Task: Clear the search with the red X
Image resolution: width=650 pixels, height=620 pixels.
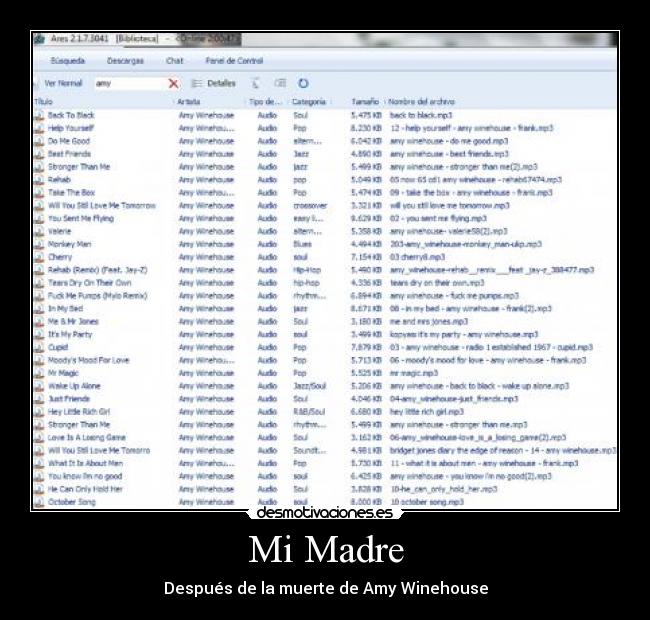Action: 174,84
